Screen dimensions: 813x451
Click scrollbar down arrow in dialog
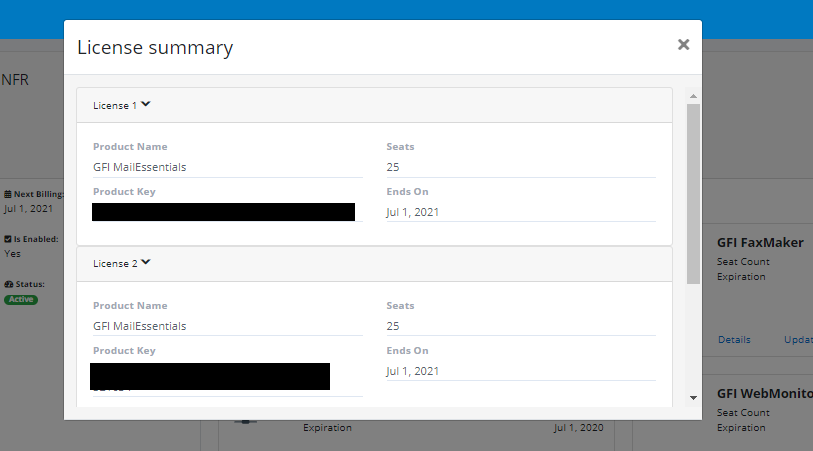click(x=693, y=398)
